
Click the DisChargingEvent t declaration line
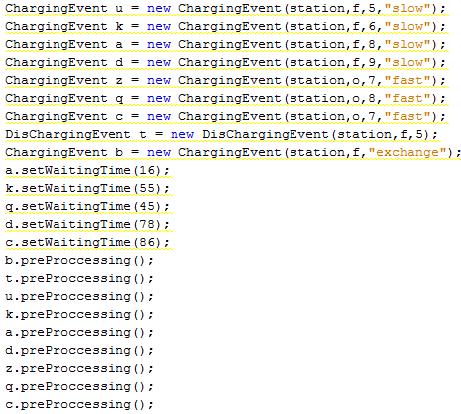click(x=221, y=135)
